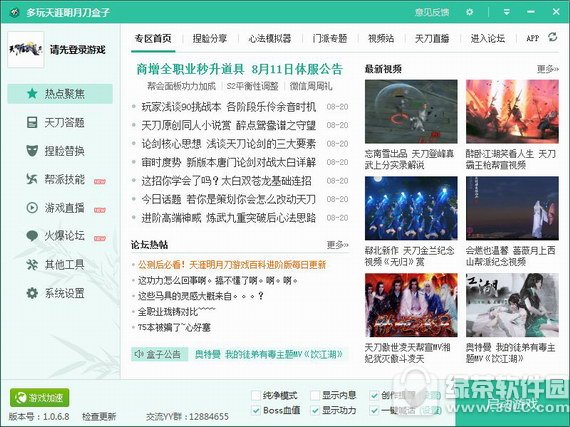Click the app logo in title bar
The image size is (570, 427).
pos(14,12)
